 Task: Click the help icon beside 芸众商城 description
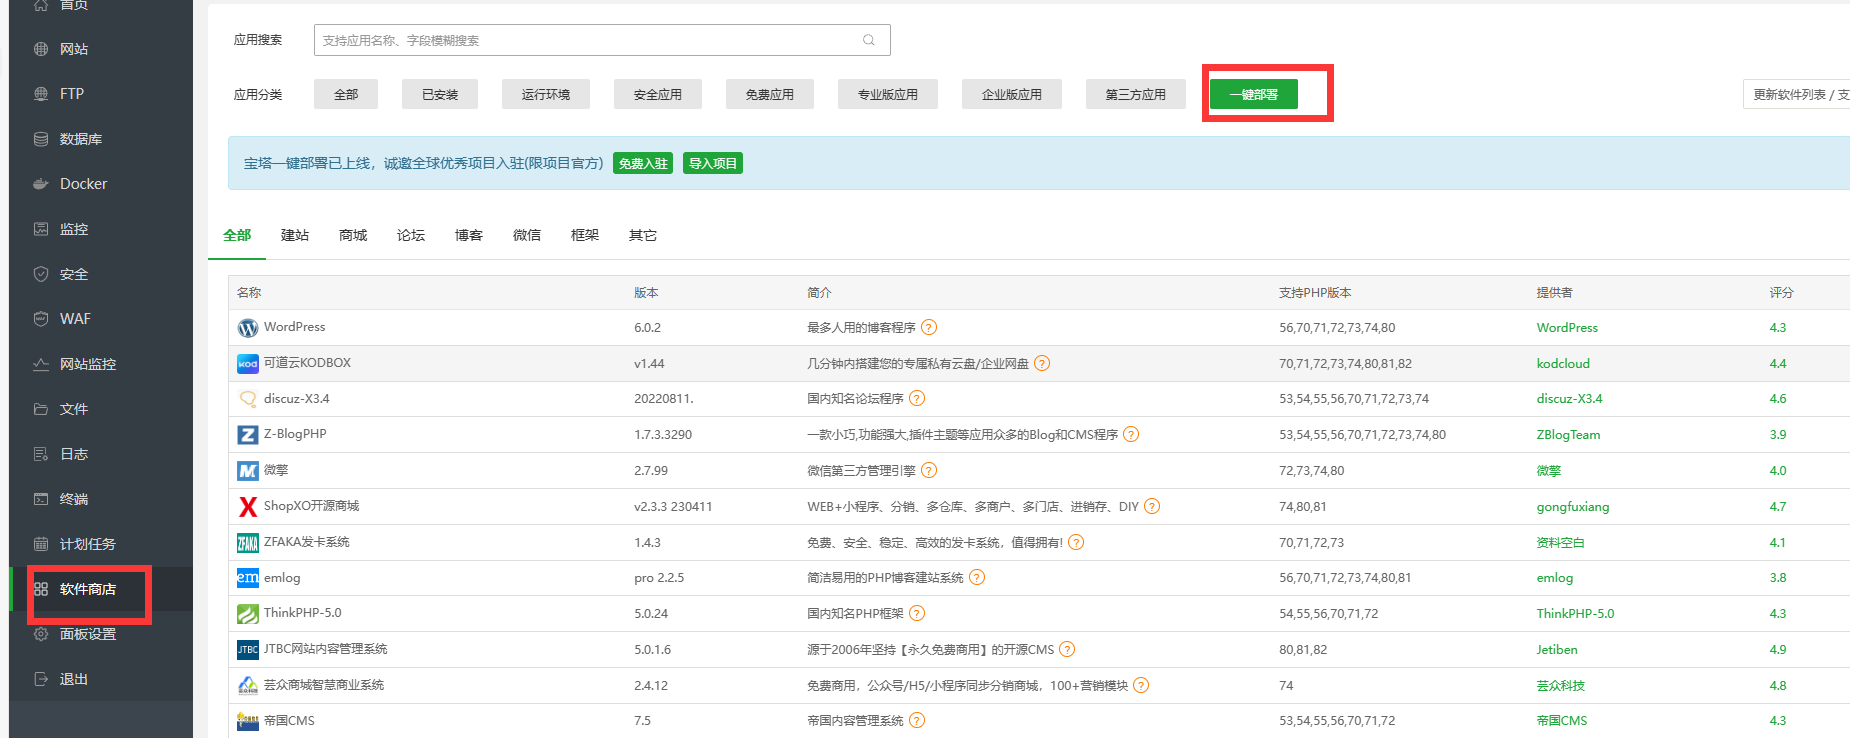click(1141, 685)
